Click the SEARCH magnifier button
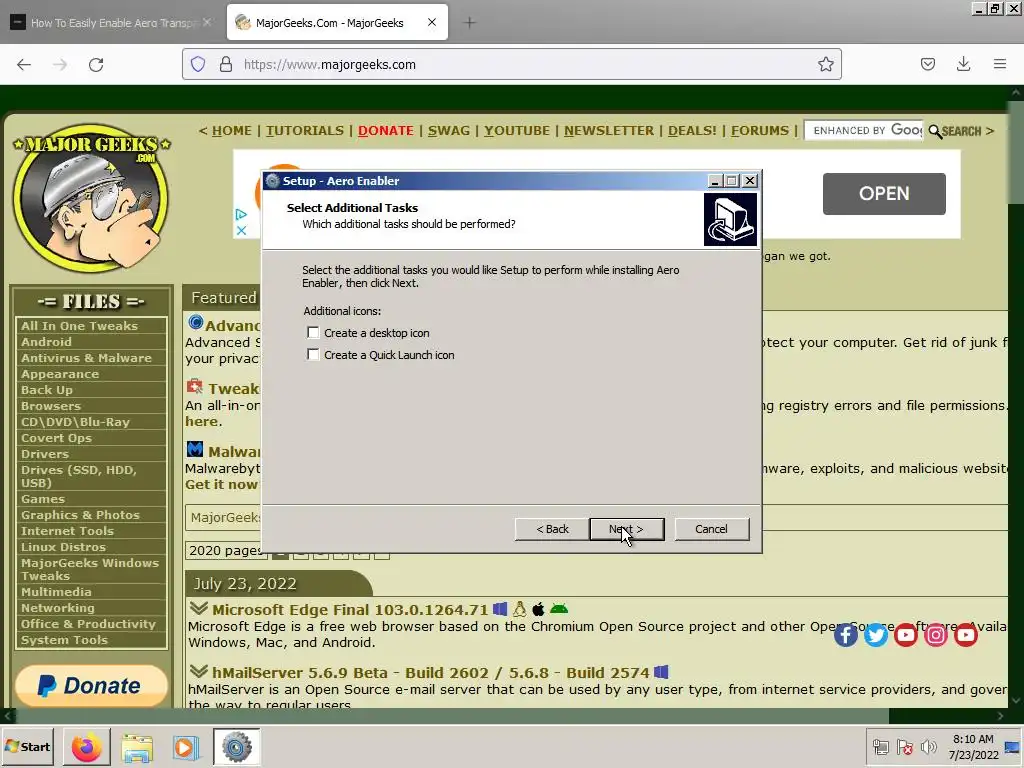Screen dimensions: 1024x768 (955, 131)
